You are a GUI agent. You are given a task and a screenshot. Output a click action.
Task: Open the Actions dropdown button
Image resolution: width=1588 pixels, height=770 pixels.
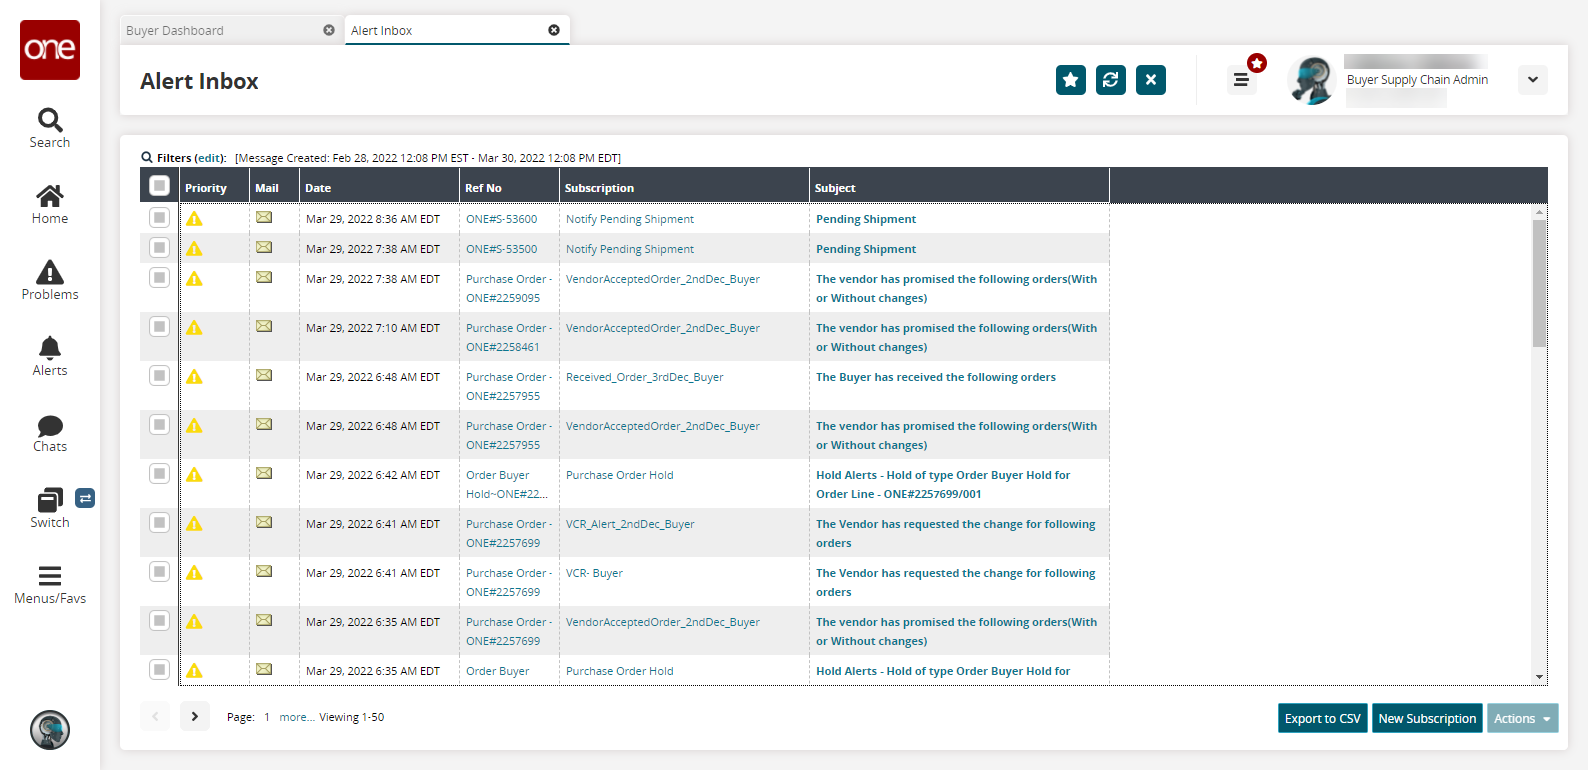click(1521, 718)
